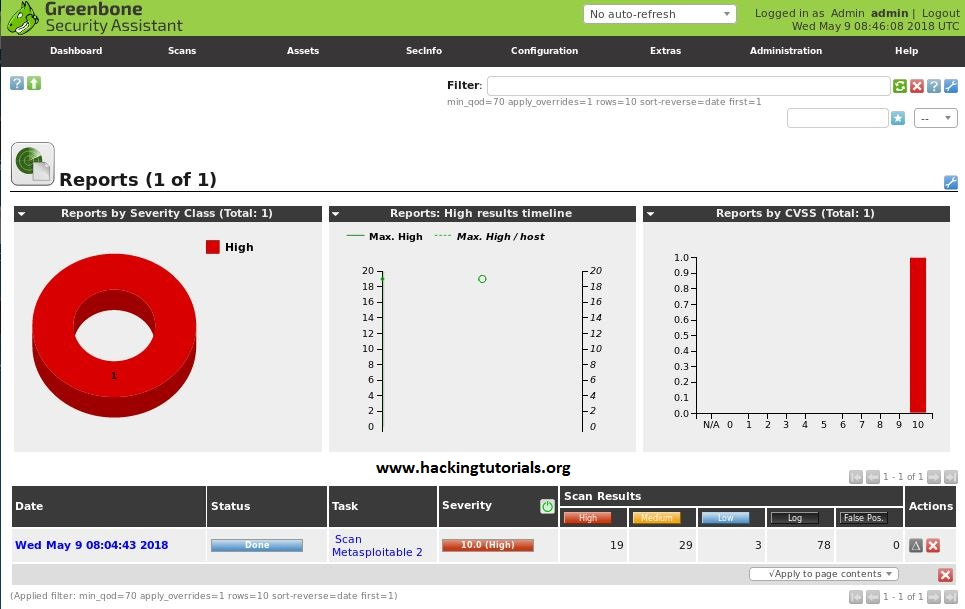Image resolution: width=965 pixels, height=609 pixels.
Task: Open the Help menu
Action: (907, 51)
